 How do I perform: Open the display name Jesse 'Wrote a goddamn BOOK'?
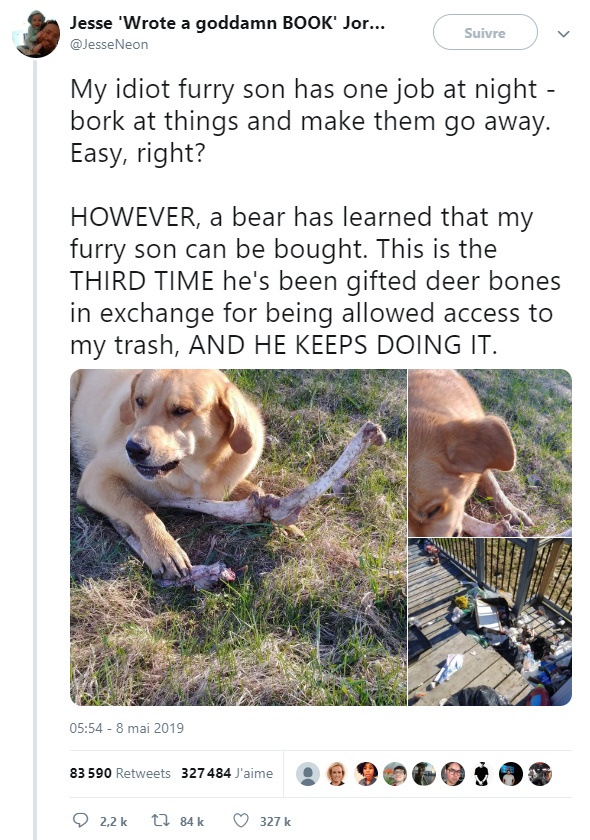pos(227,23)
